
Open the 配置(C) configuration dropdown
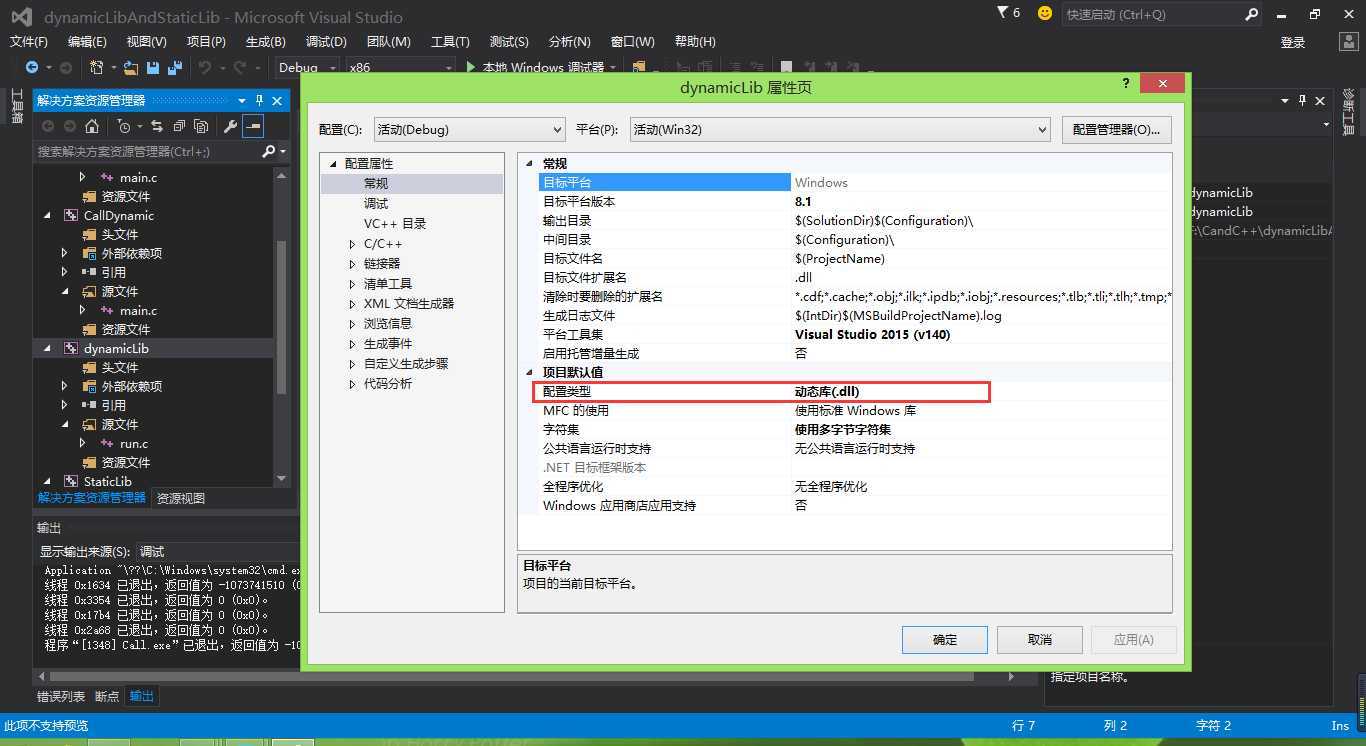click(469, 129)
